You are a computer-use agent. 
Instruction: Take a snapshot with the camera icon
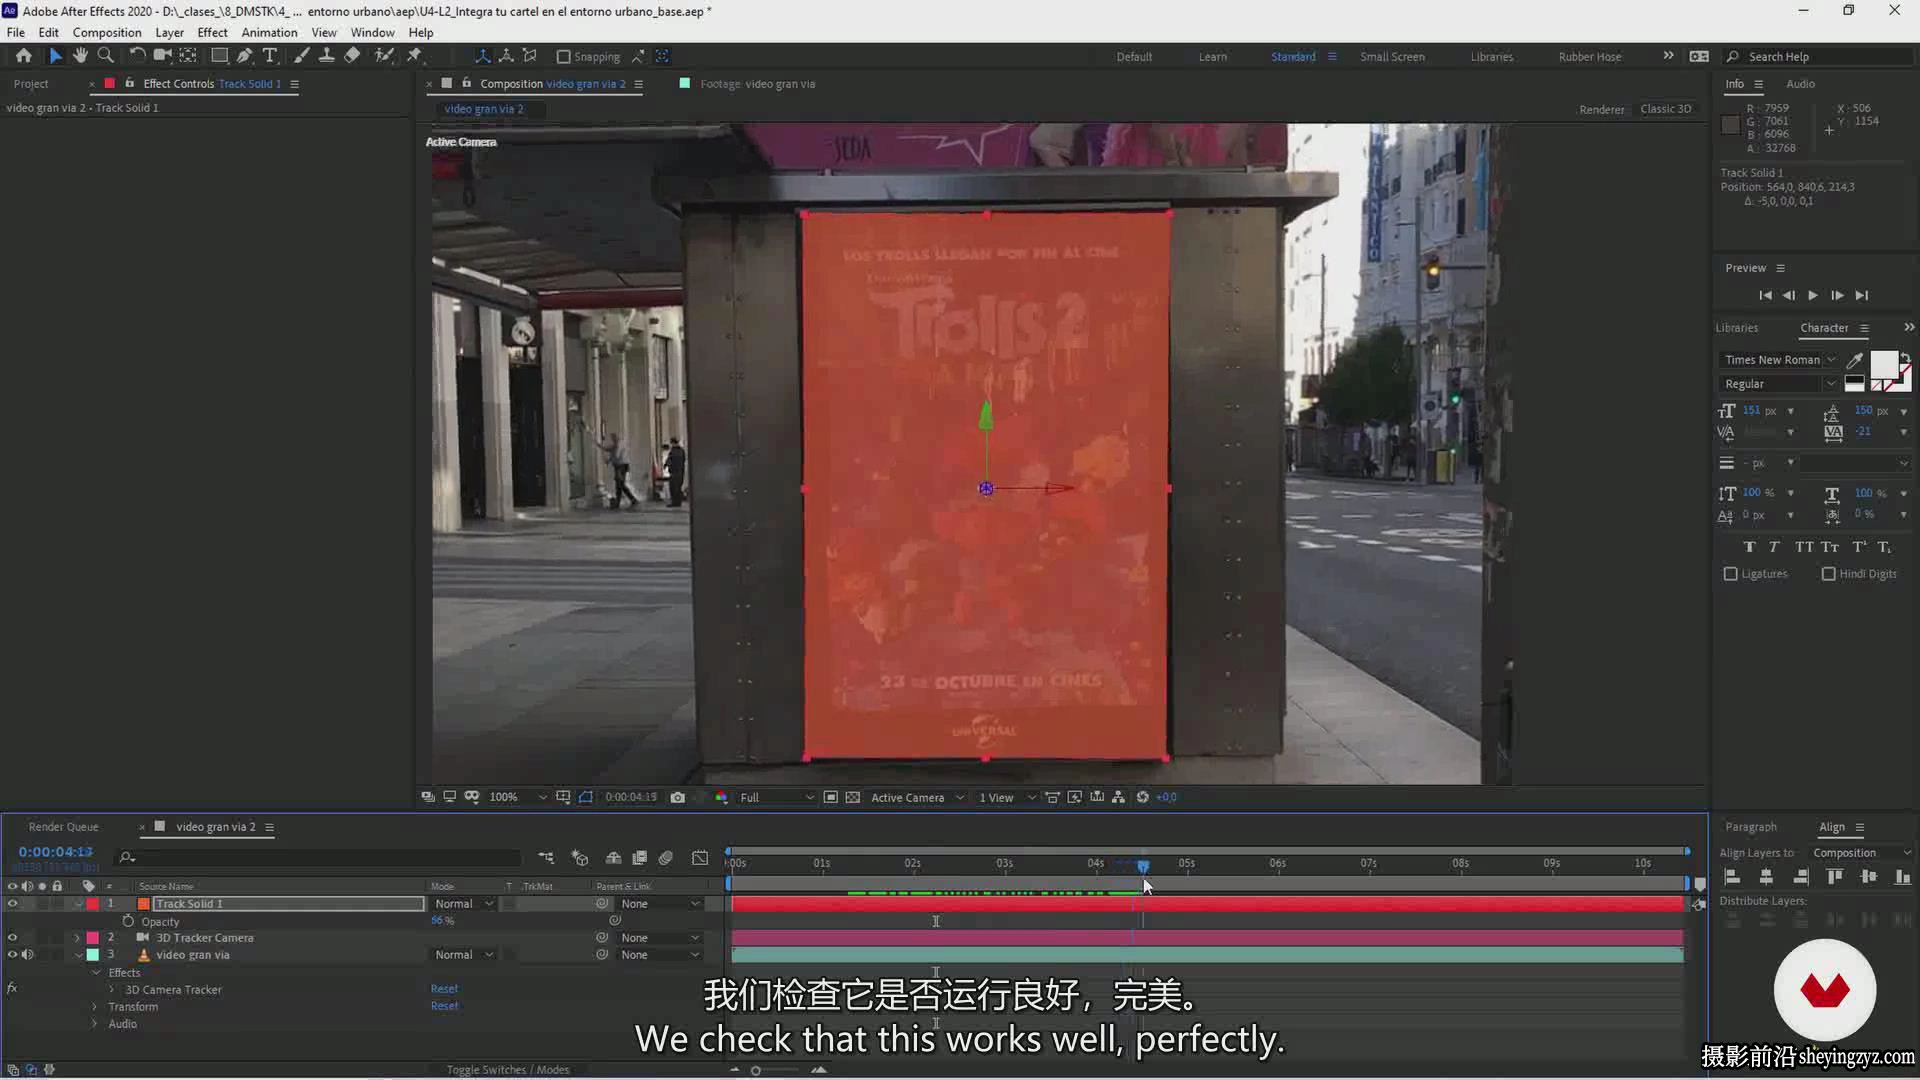pos(678,797)
